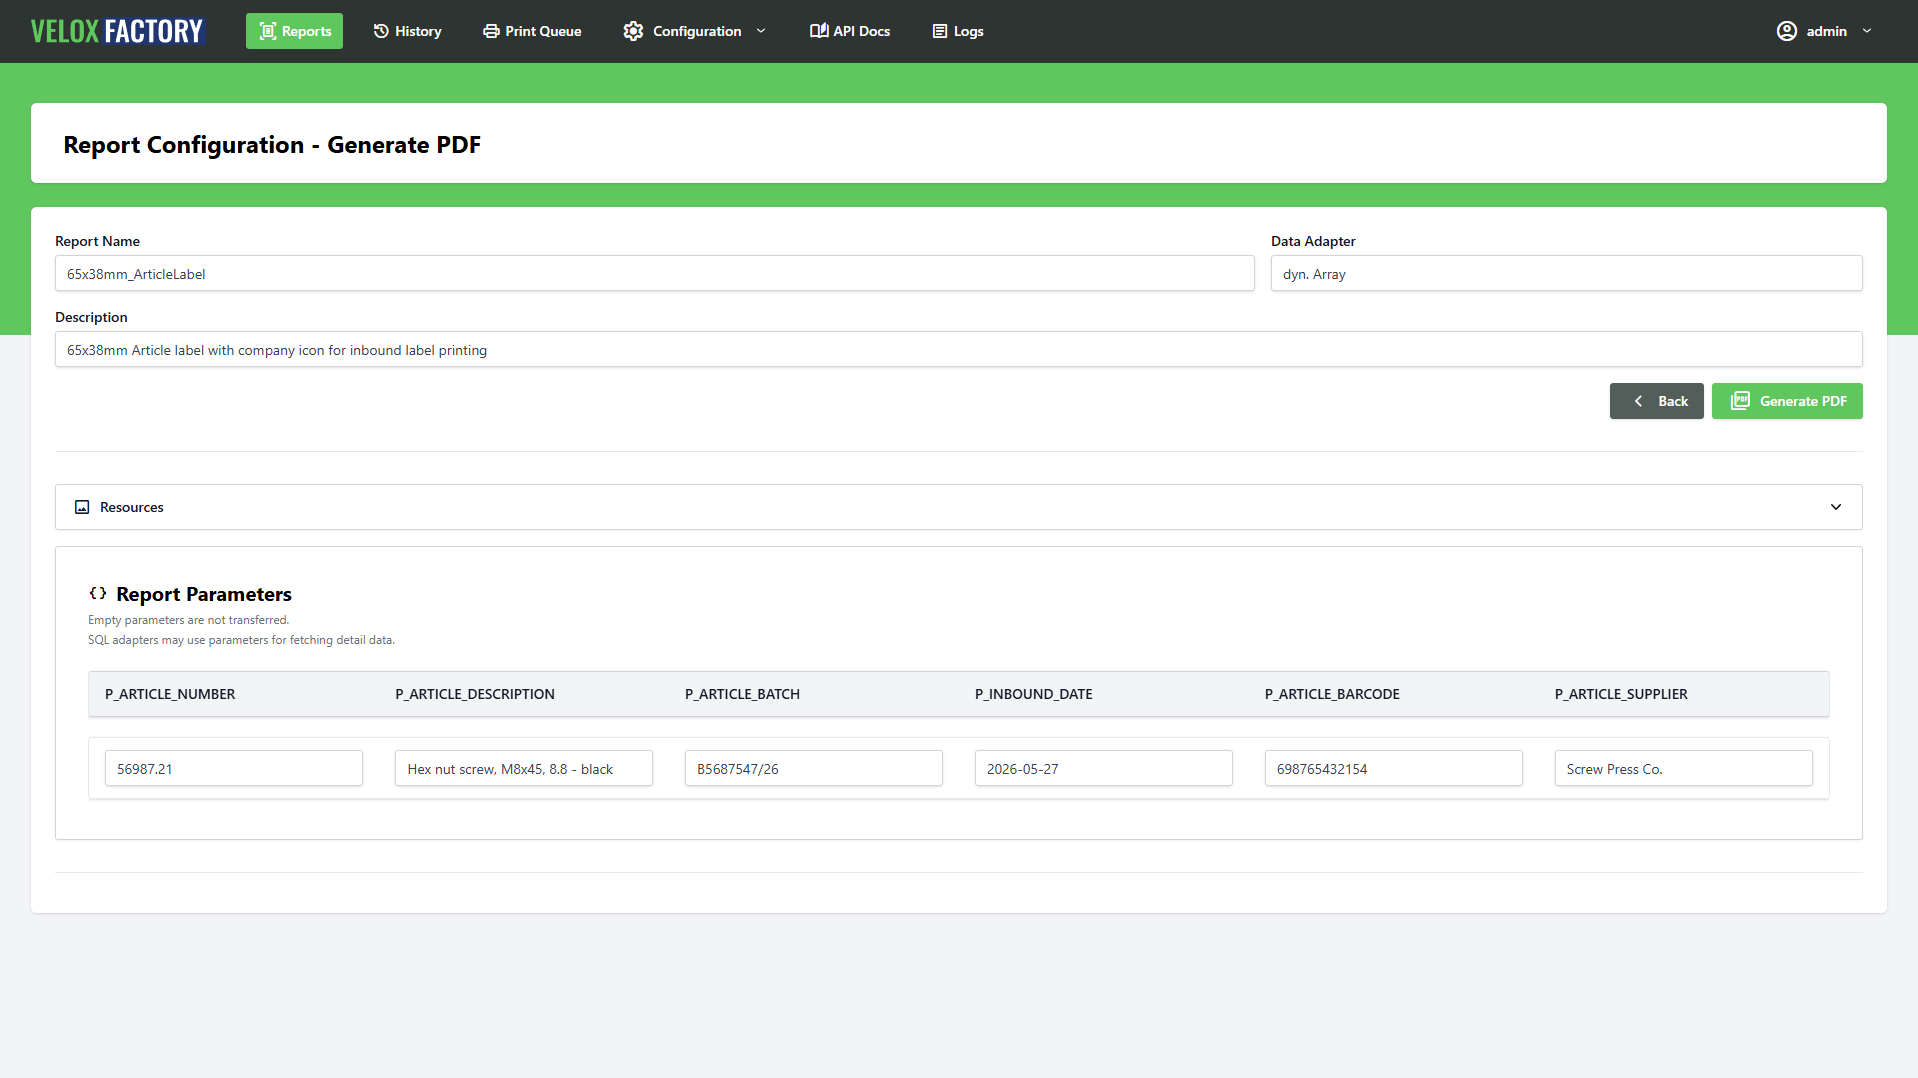The height and width of the screenshot is (1078, 1918).
Task: Open the Configuration menu
Action: (695, 31)
